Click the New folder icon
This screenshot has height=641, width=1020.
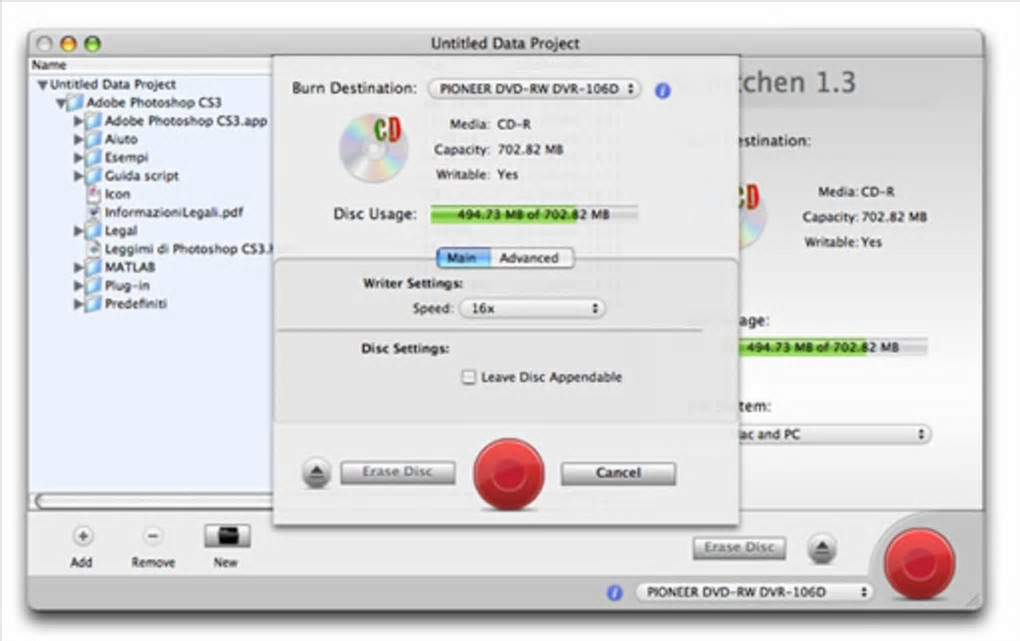[227, 536]
